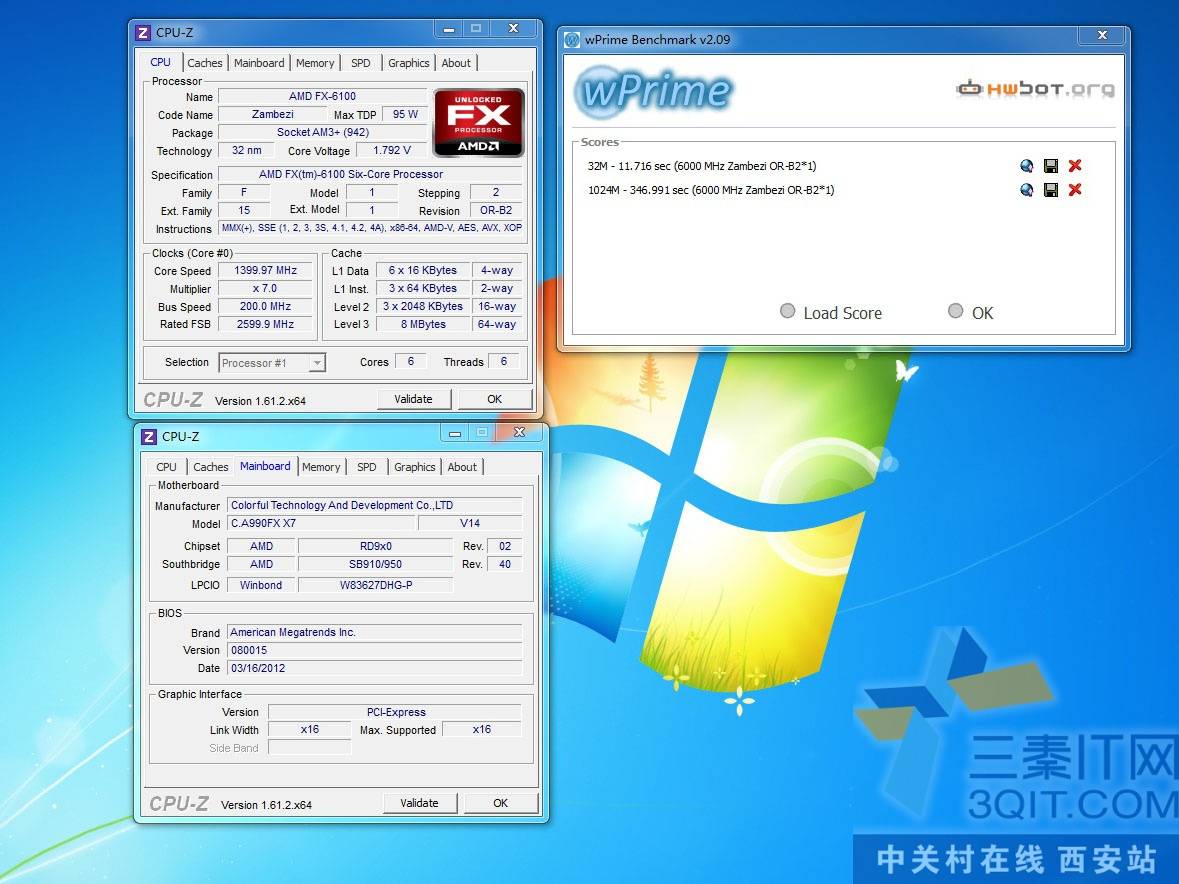Click the Zambezi code name field
The height and width of the screenshot is (884, 1179).
(272, 114)
